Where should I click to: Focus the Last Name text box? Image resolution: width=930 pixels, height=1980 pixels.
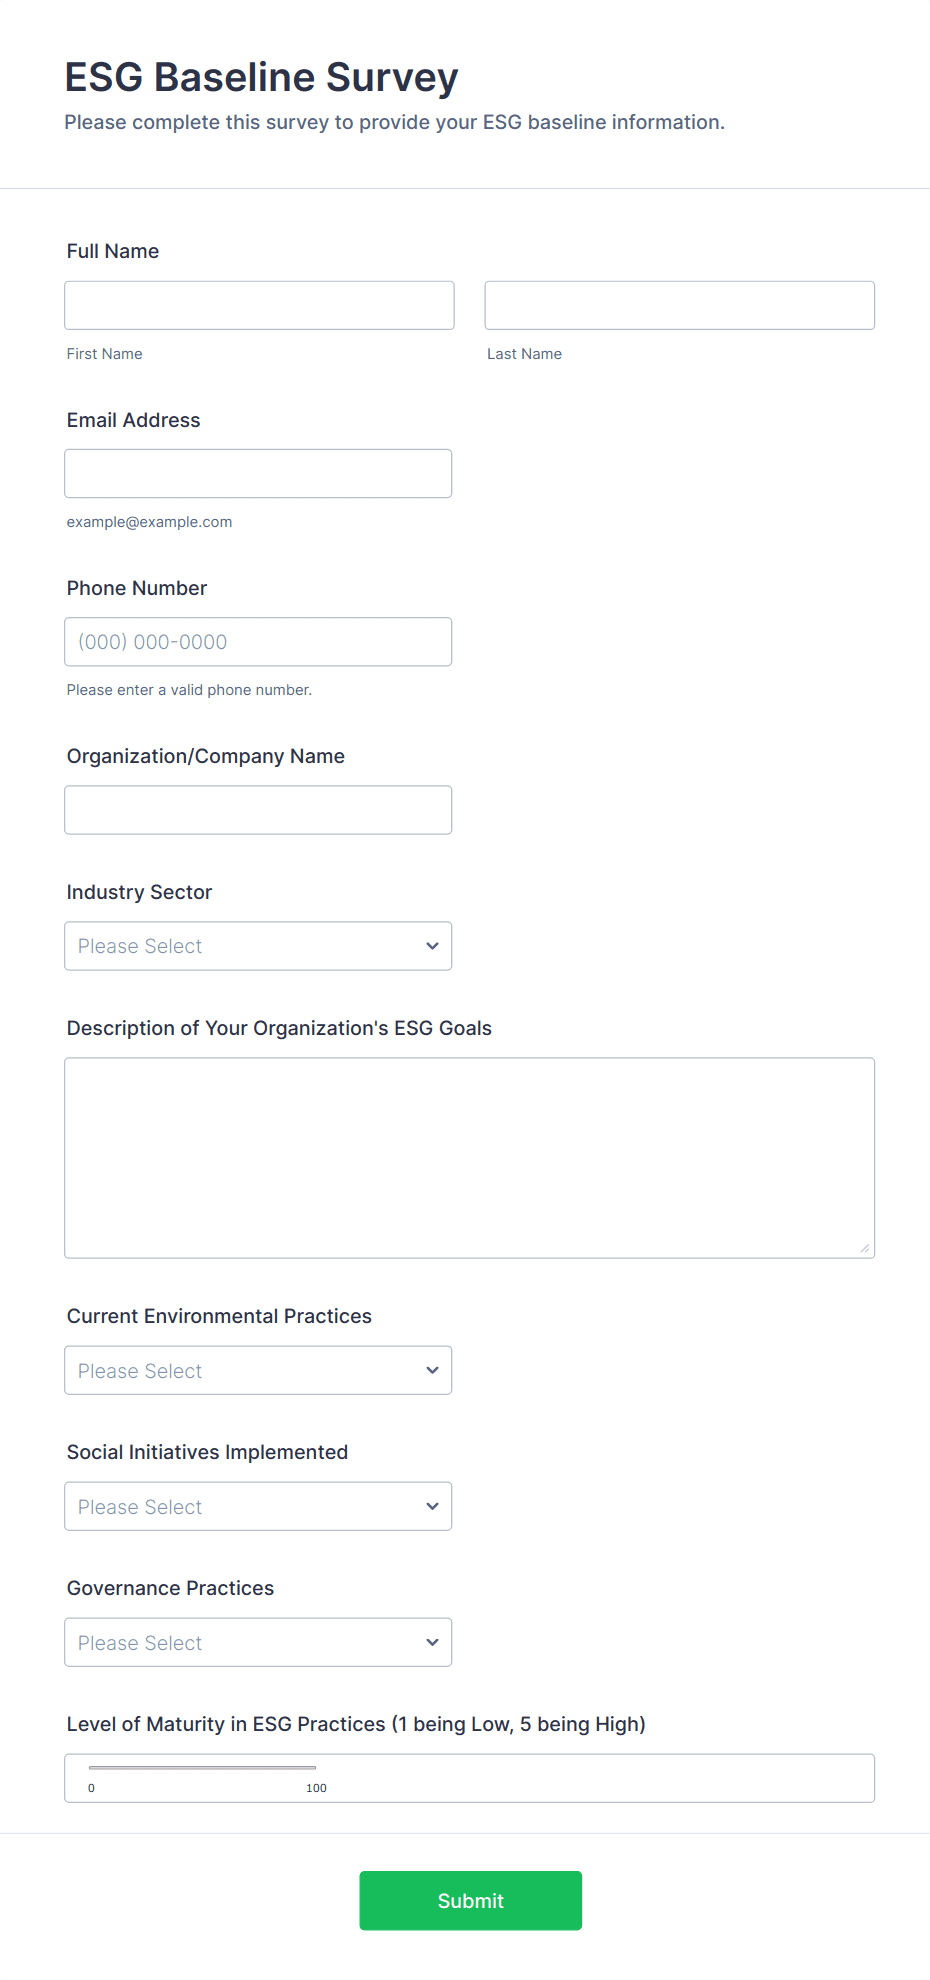(679, 305)
